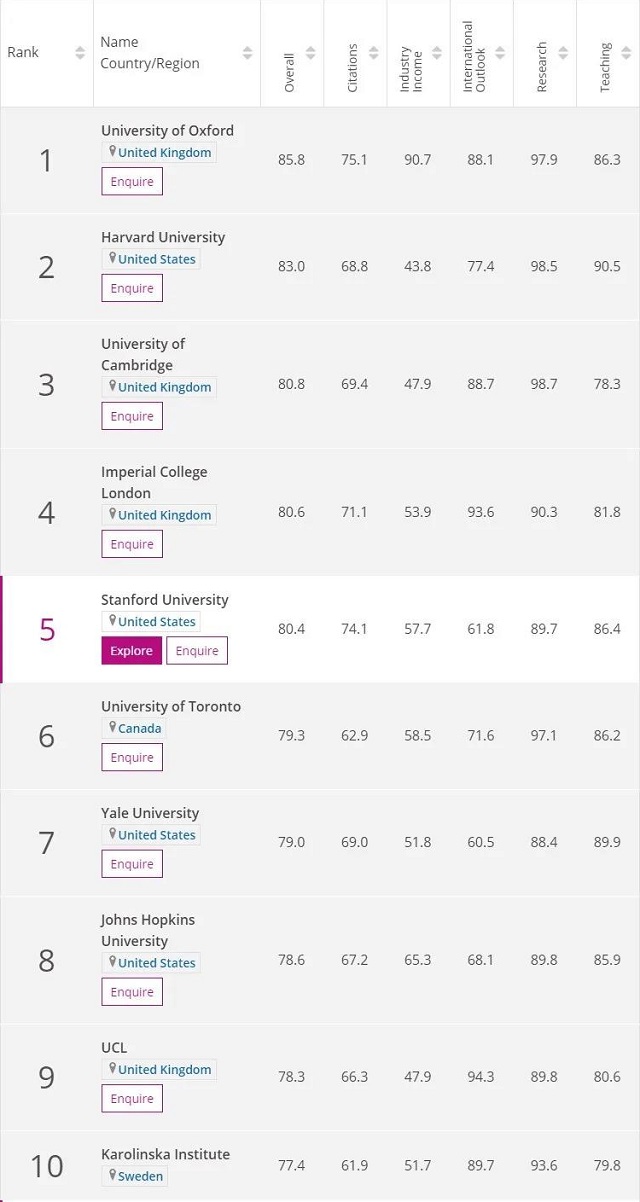Click the location pin beside Canada
The width and height of the screenshot is (640, 1202).
[113, 728]
